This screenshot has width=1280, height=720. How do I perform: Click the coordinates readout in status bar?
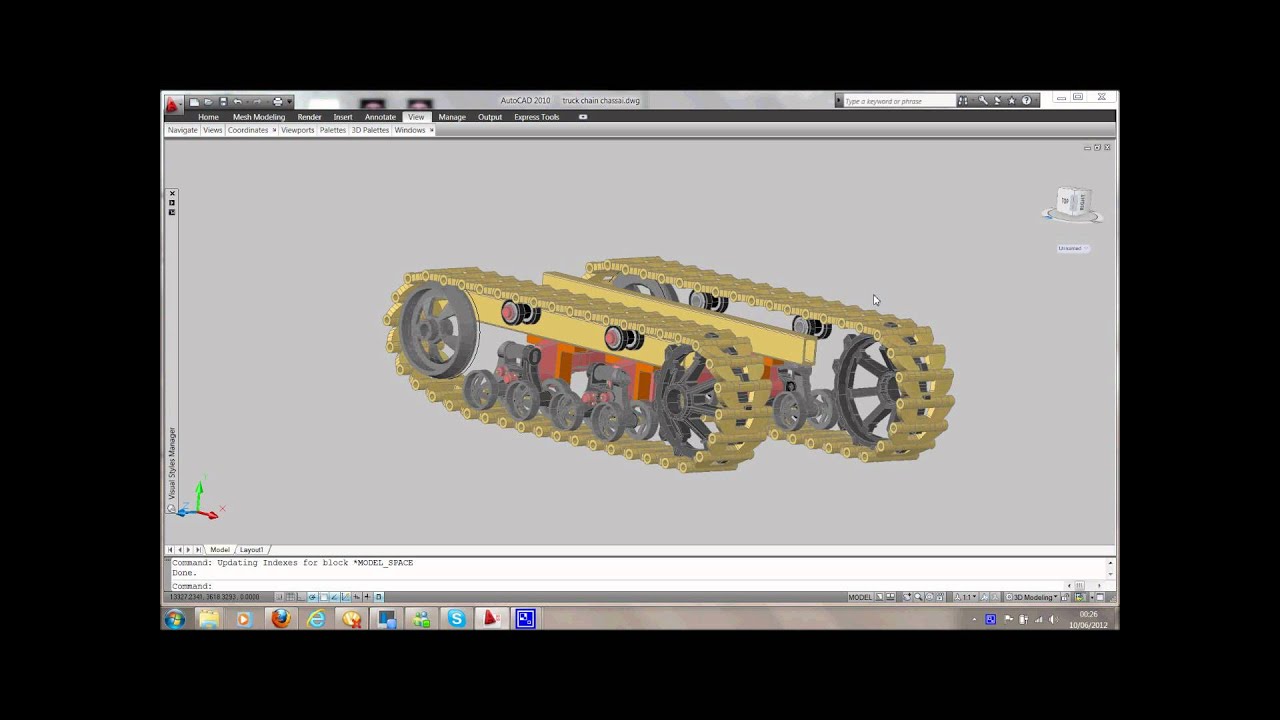point(214,597)
